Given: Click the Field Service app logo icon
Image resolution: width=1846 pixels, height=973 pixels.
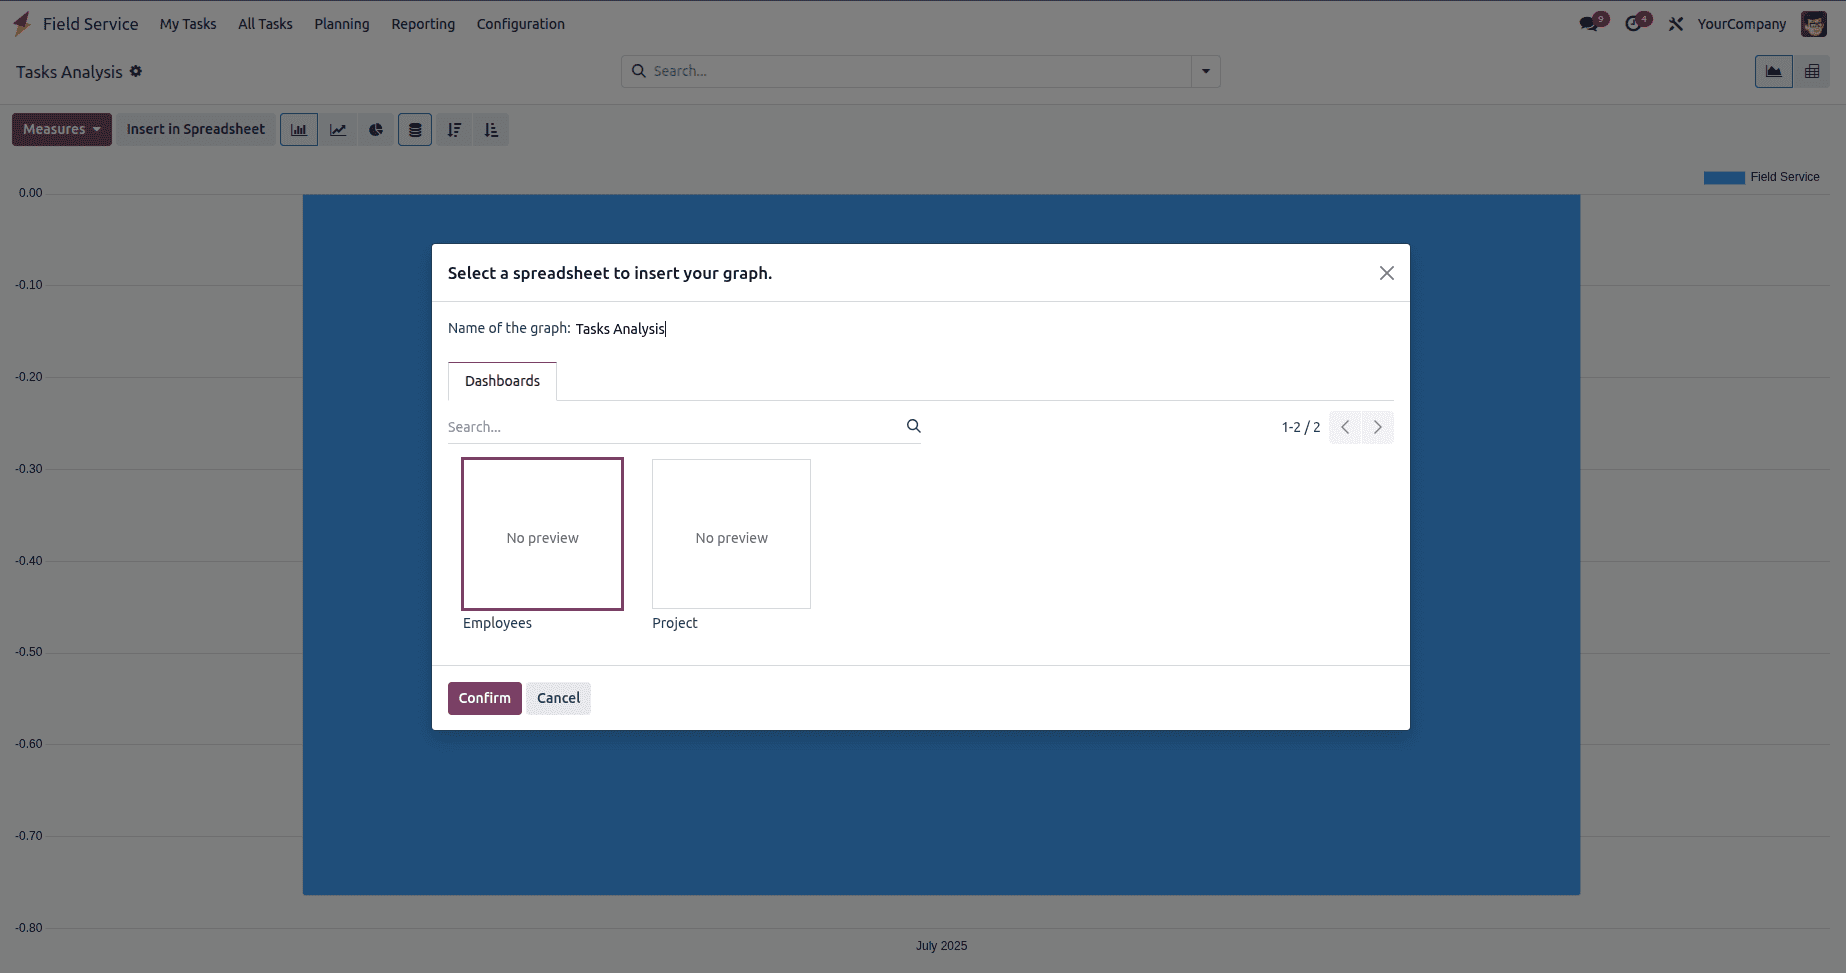Looking at the screenshot, I should click(x=22, y=24).
